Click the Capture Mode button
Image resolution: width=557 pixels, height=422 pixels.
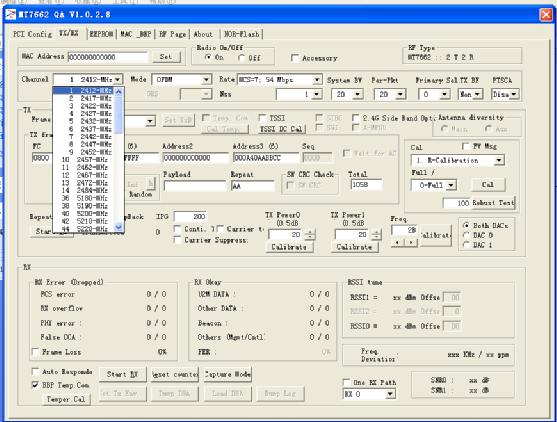pyautogui.click(x=228, y=374)
